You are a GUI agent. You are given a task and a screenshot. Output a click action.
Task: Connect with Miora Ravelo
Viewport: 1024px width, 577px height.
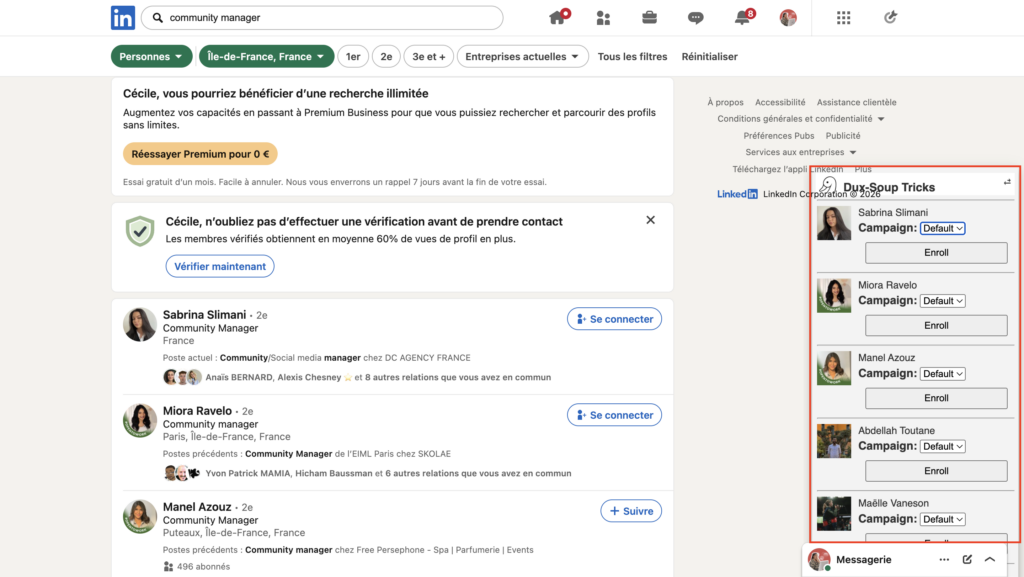tap(615, 415)
